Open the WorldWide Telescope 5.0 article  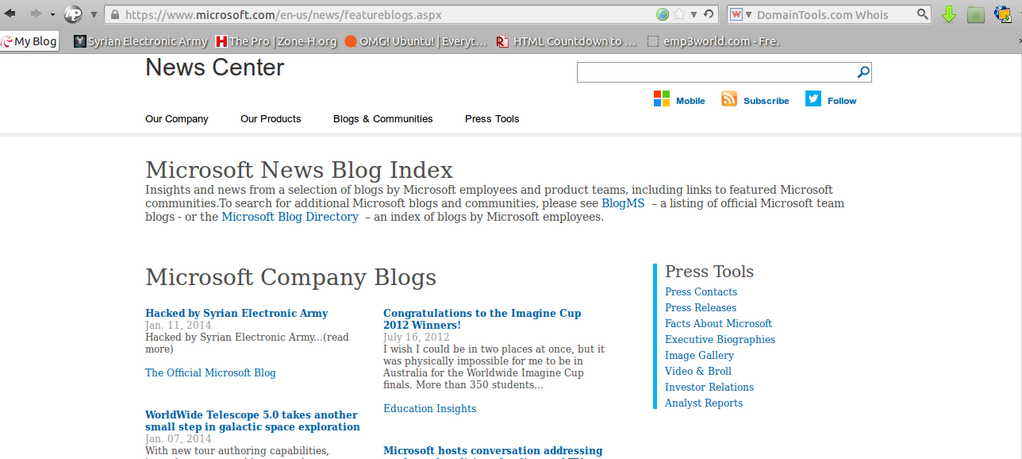click(253, 421)
